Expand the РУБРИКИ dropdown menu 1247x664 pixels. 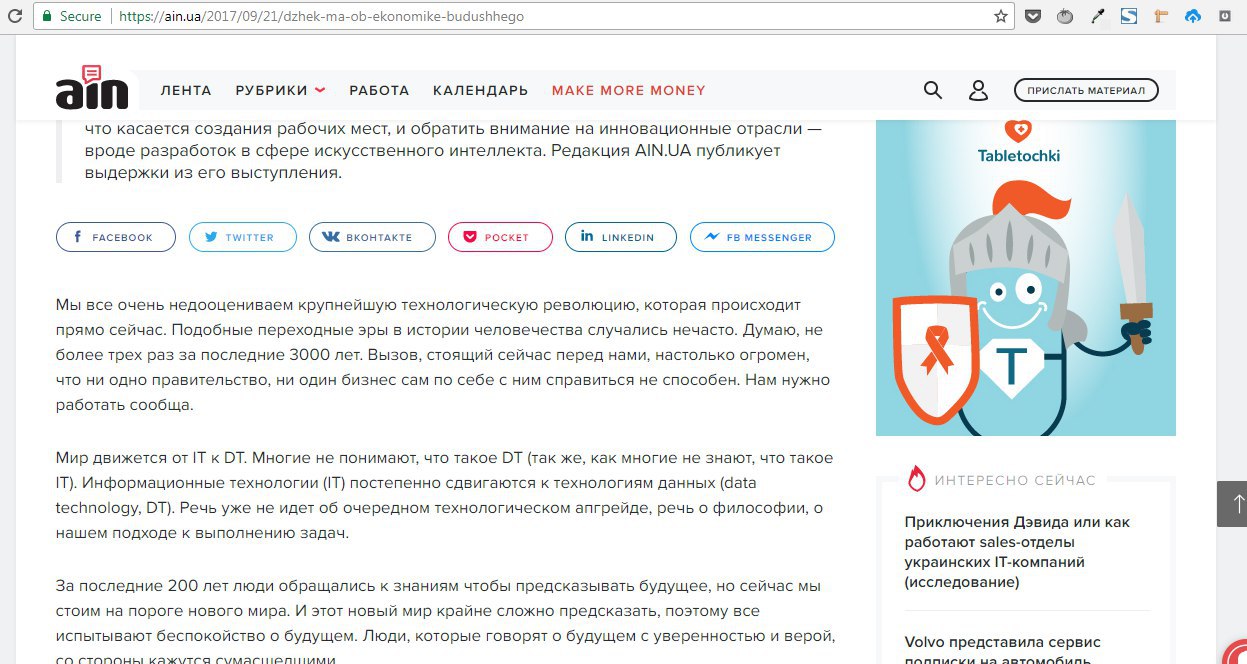(x=280, y=90)
